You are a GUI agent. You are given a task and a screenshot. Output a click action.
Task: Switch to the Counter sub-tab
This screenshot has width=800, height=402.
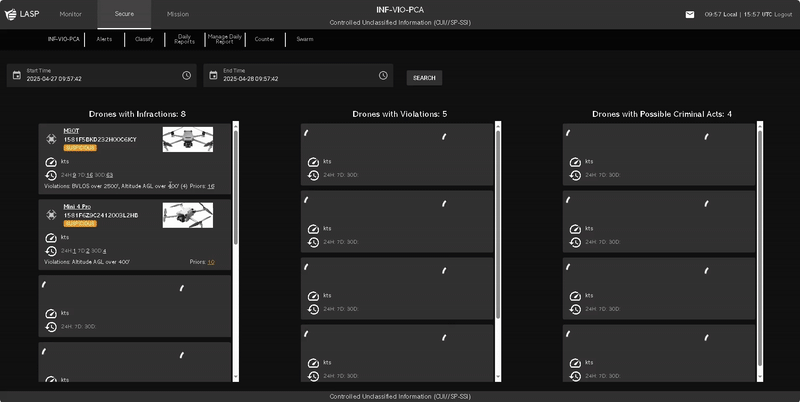point(265,39)
